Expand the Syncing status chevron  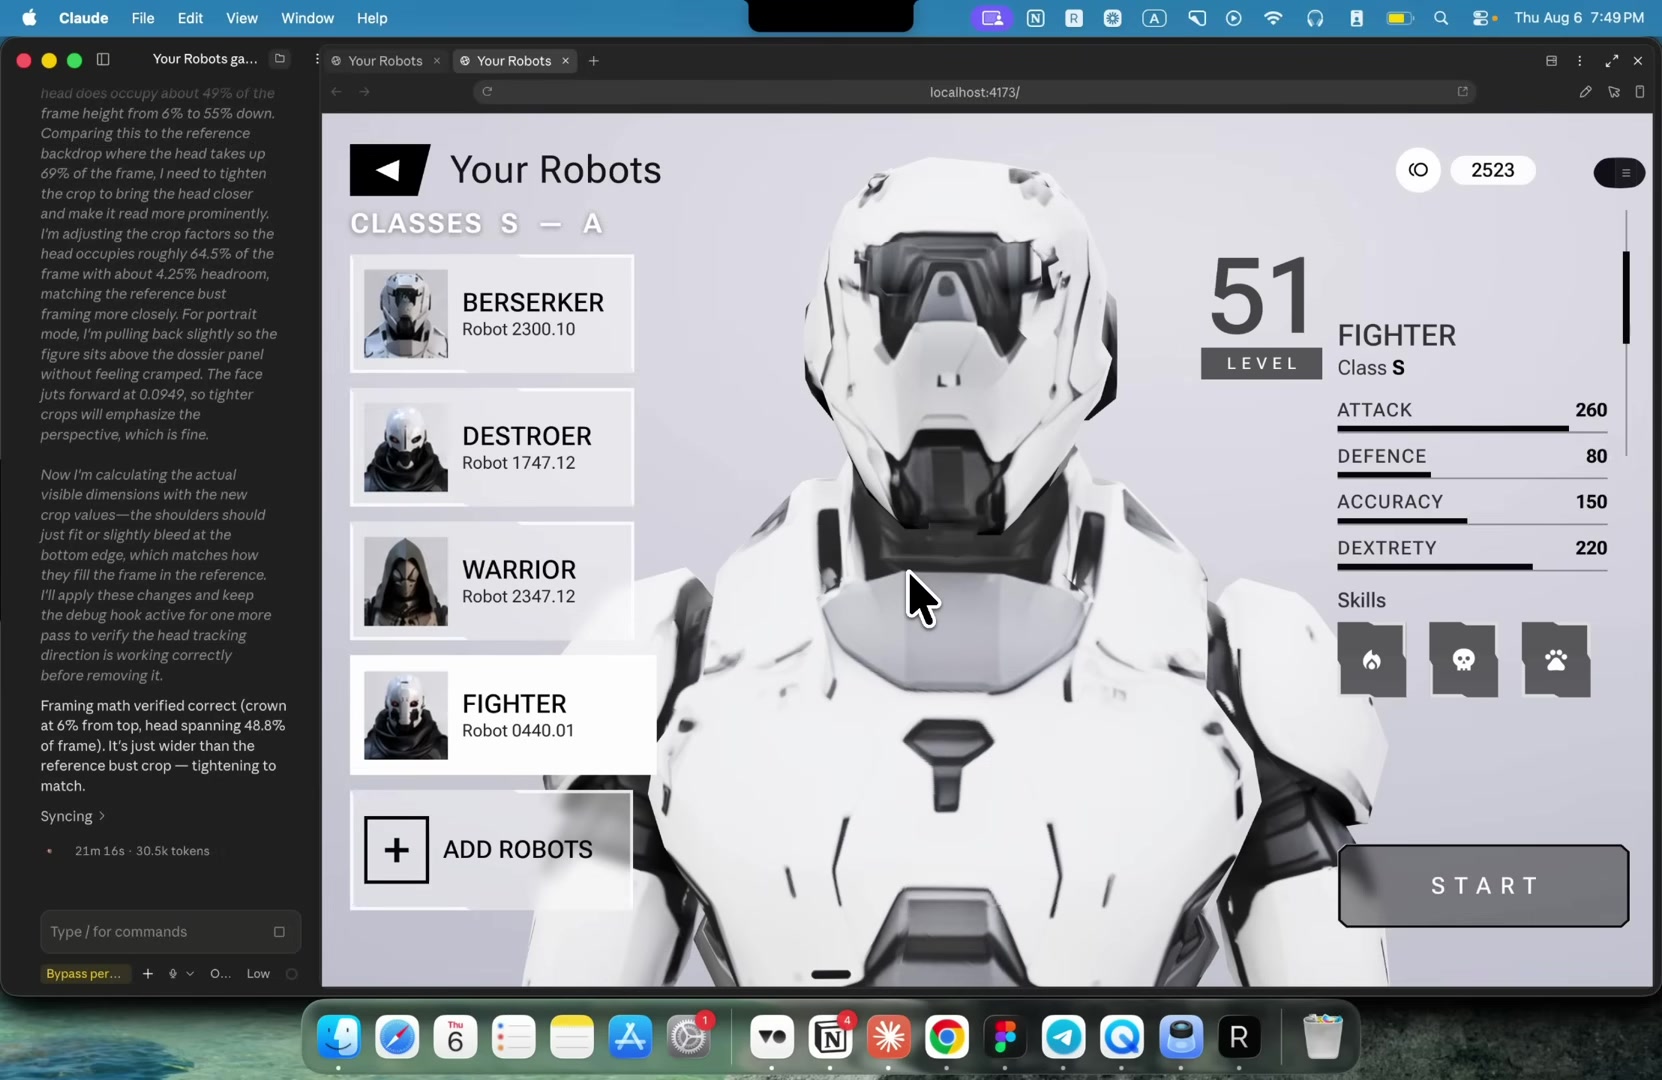pyautogui.click(x=102, y=816)
